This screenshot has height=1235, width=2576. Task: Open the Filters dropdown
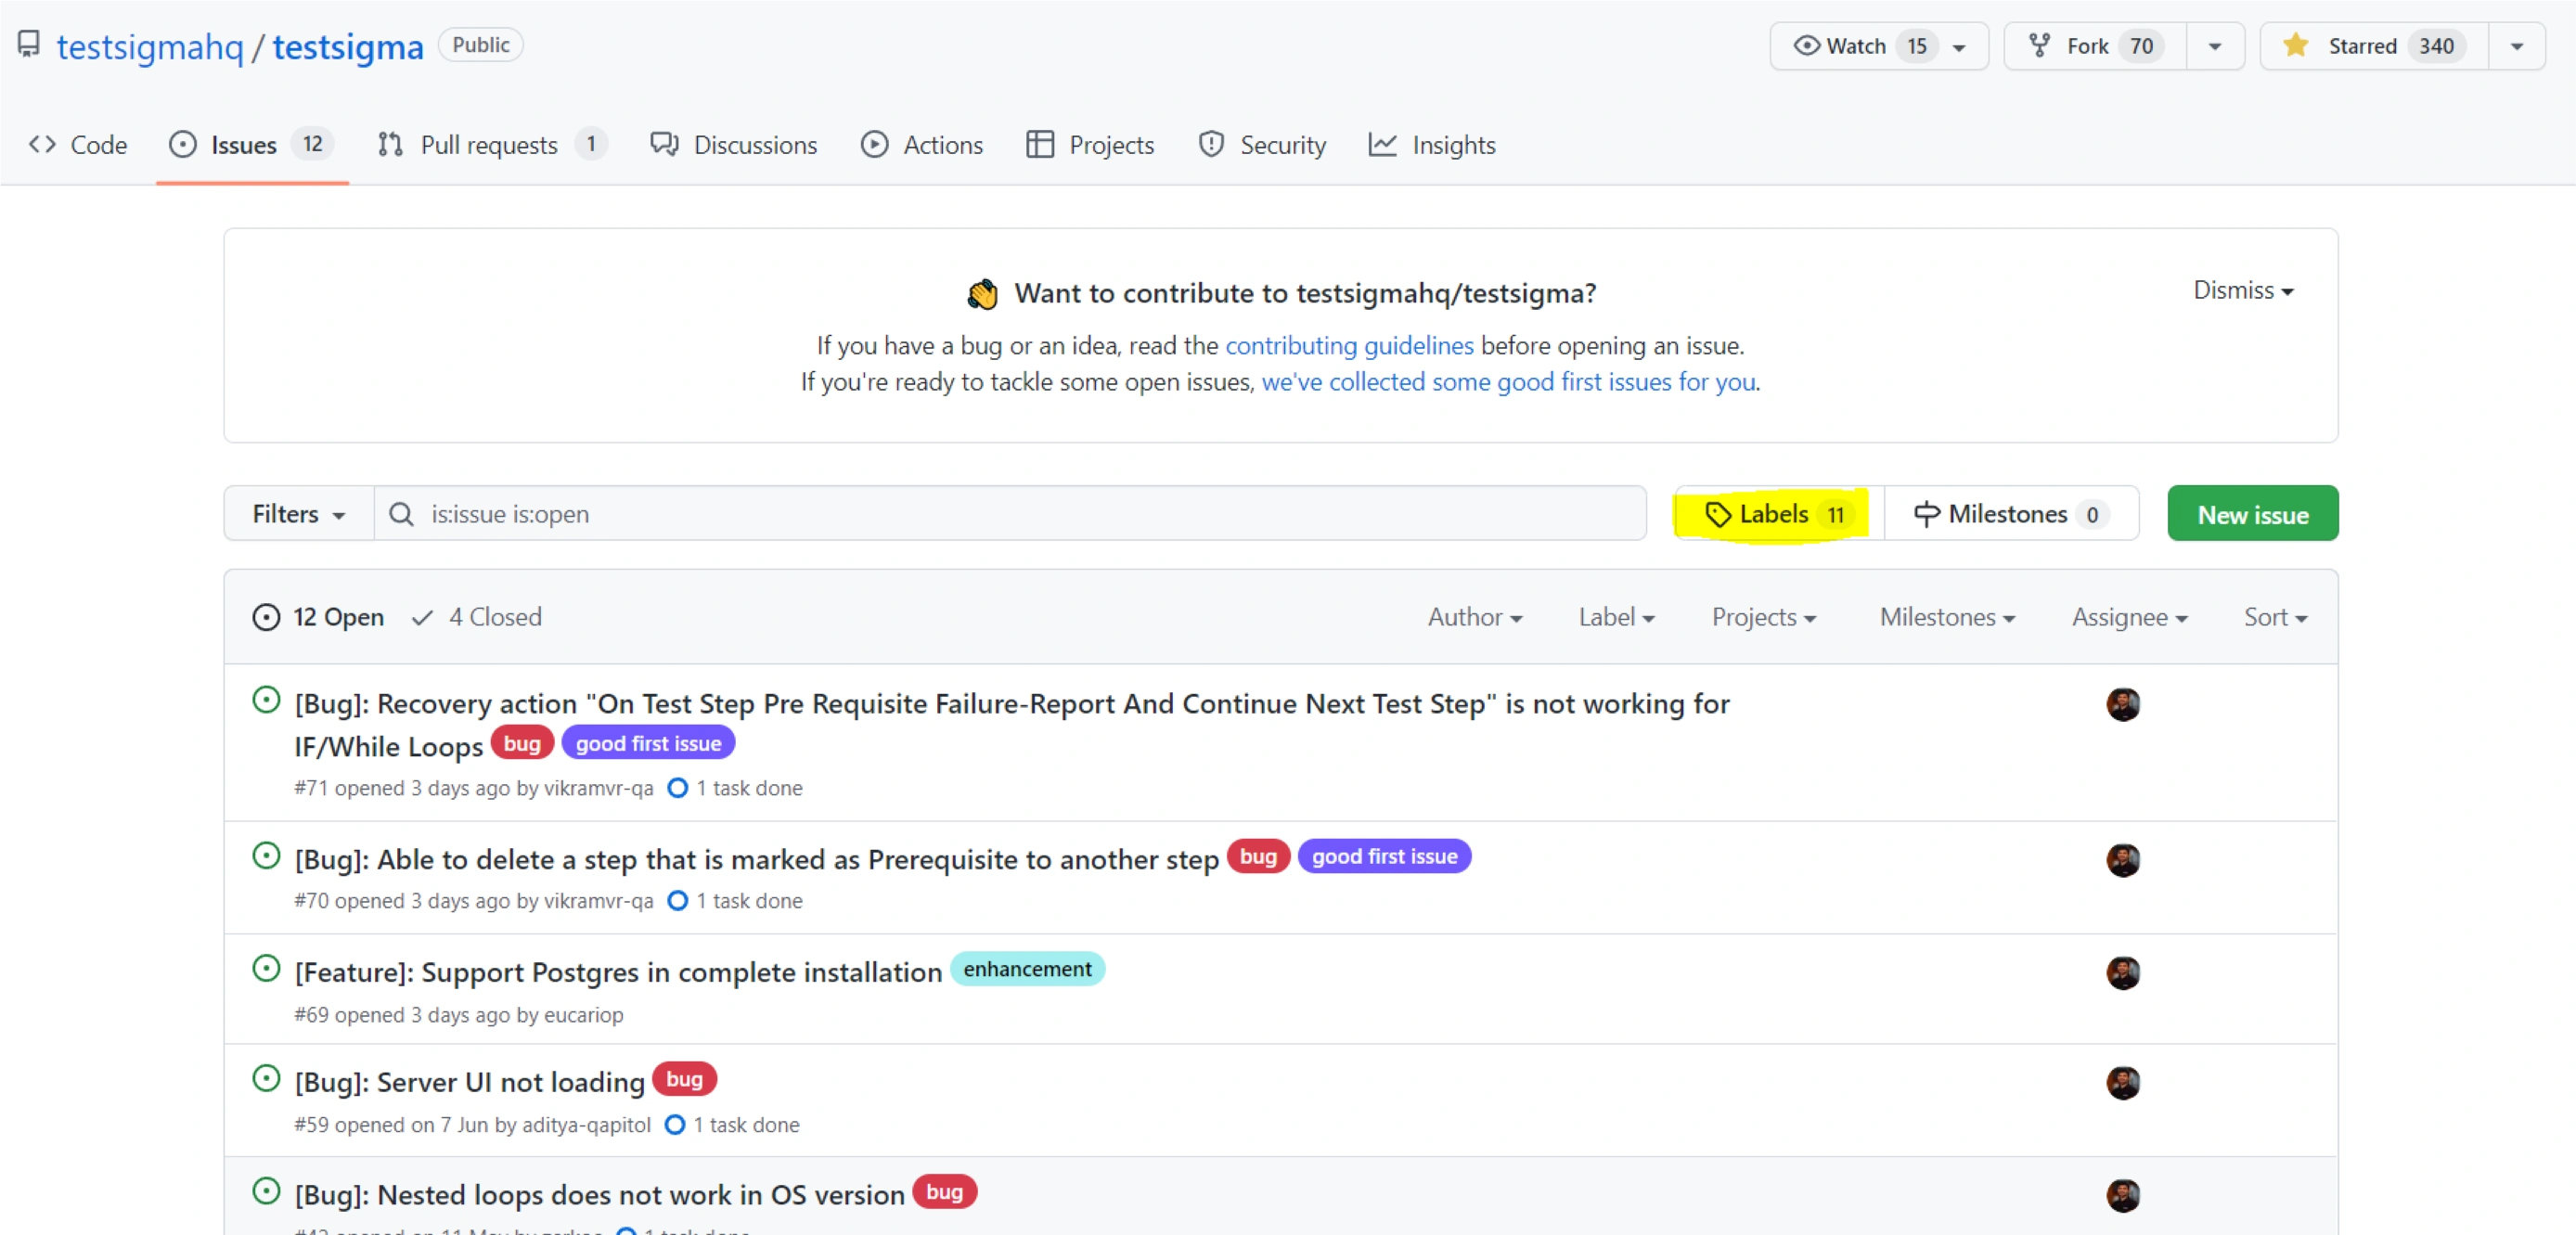coord(298,514)
